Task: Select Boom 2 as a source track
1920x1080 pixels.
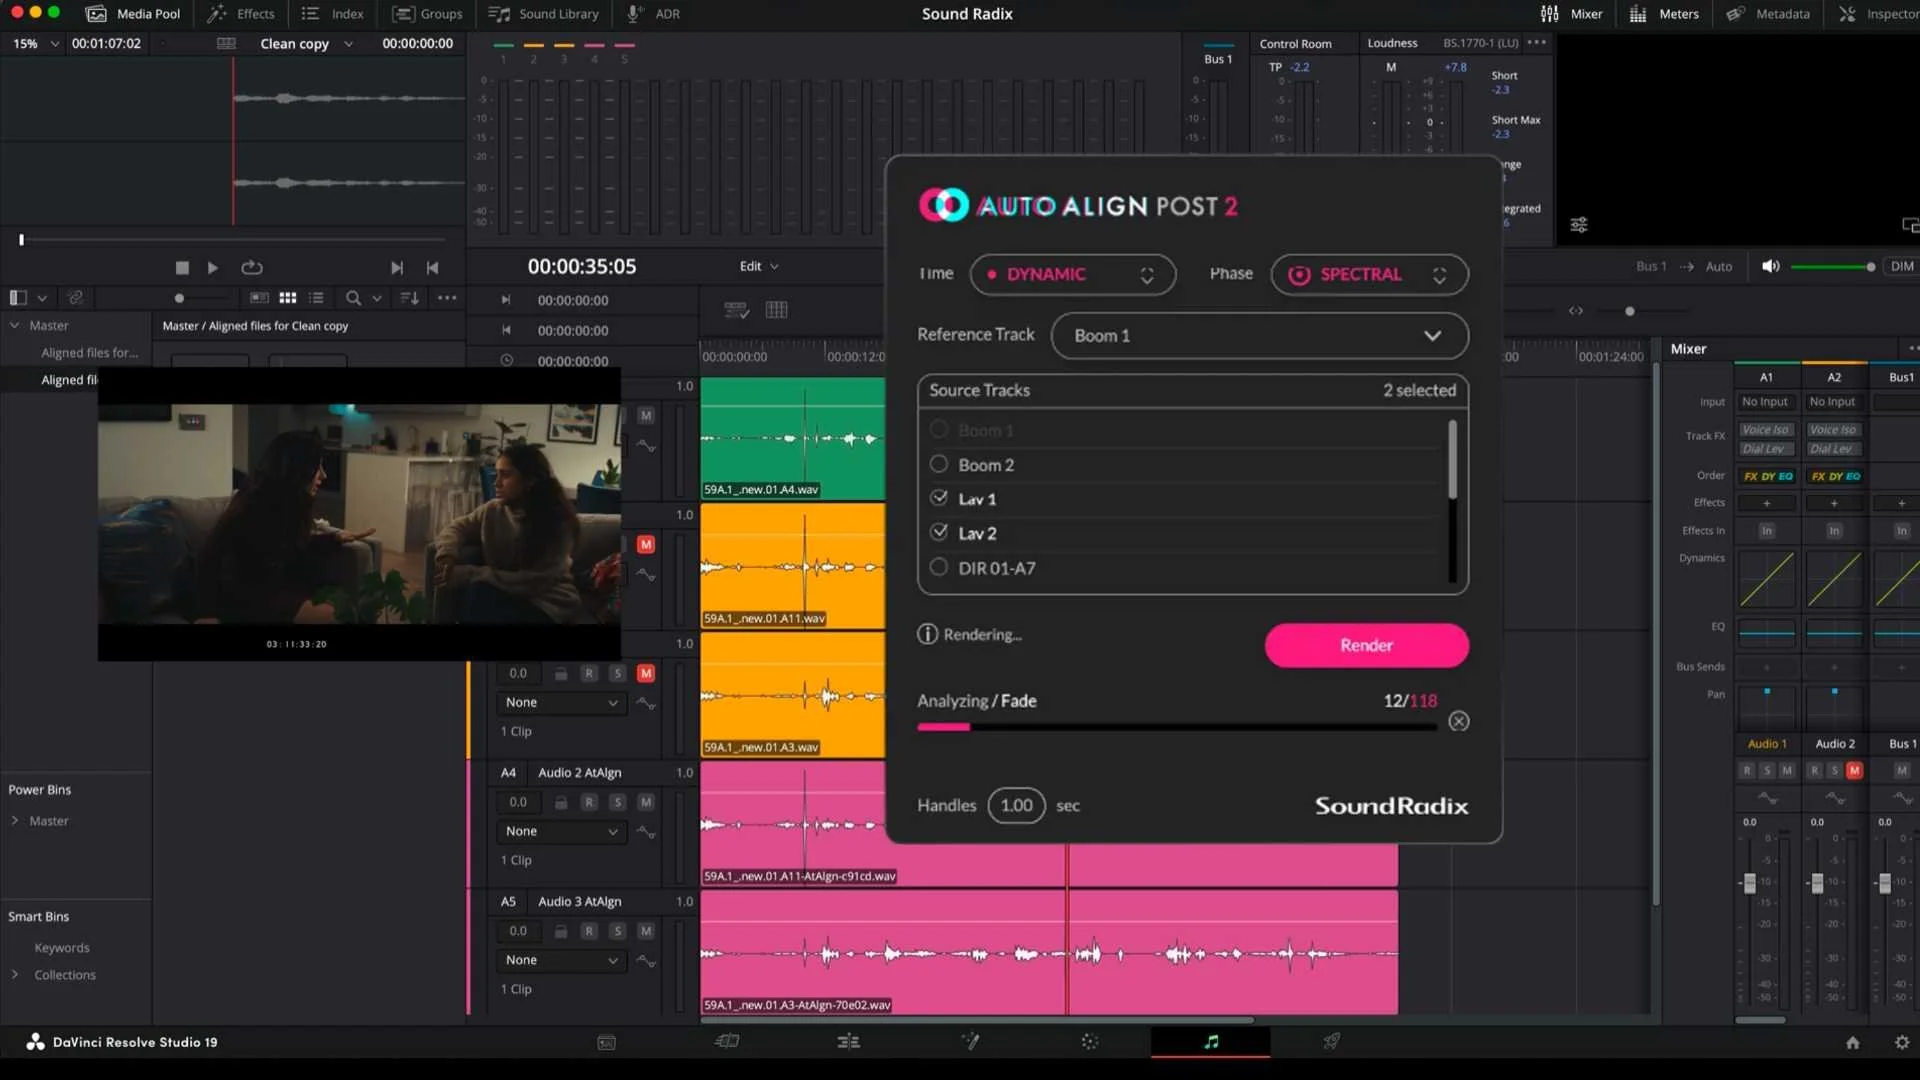Action: [x=938, y=464]
